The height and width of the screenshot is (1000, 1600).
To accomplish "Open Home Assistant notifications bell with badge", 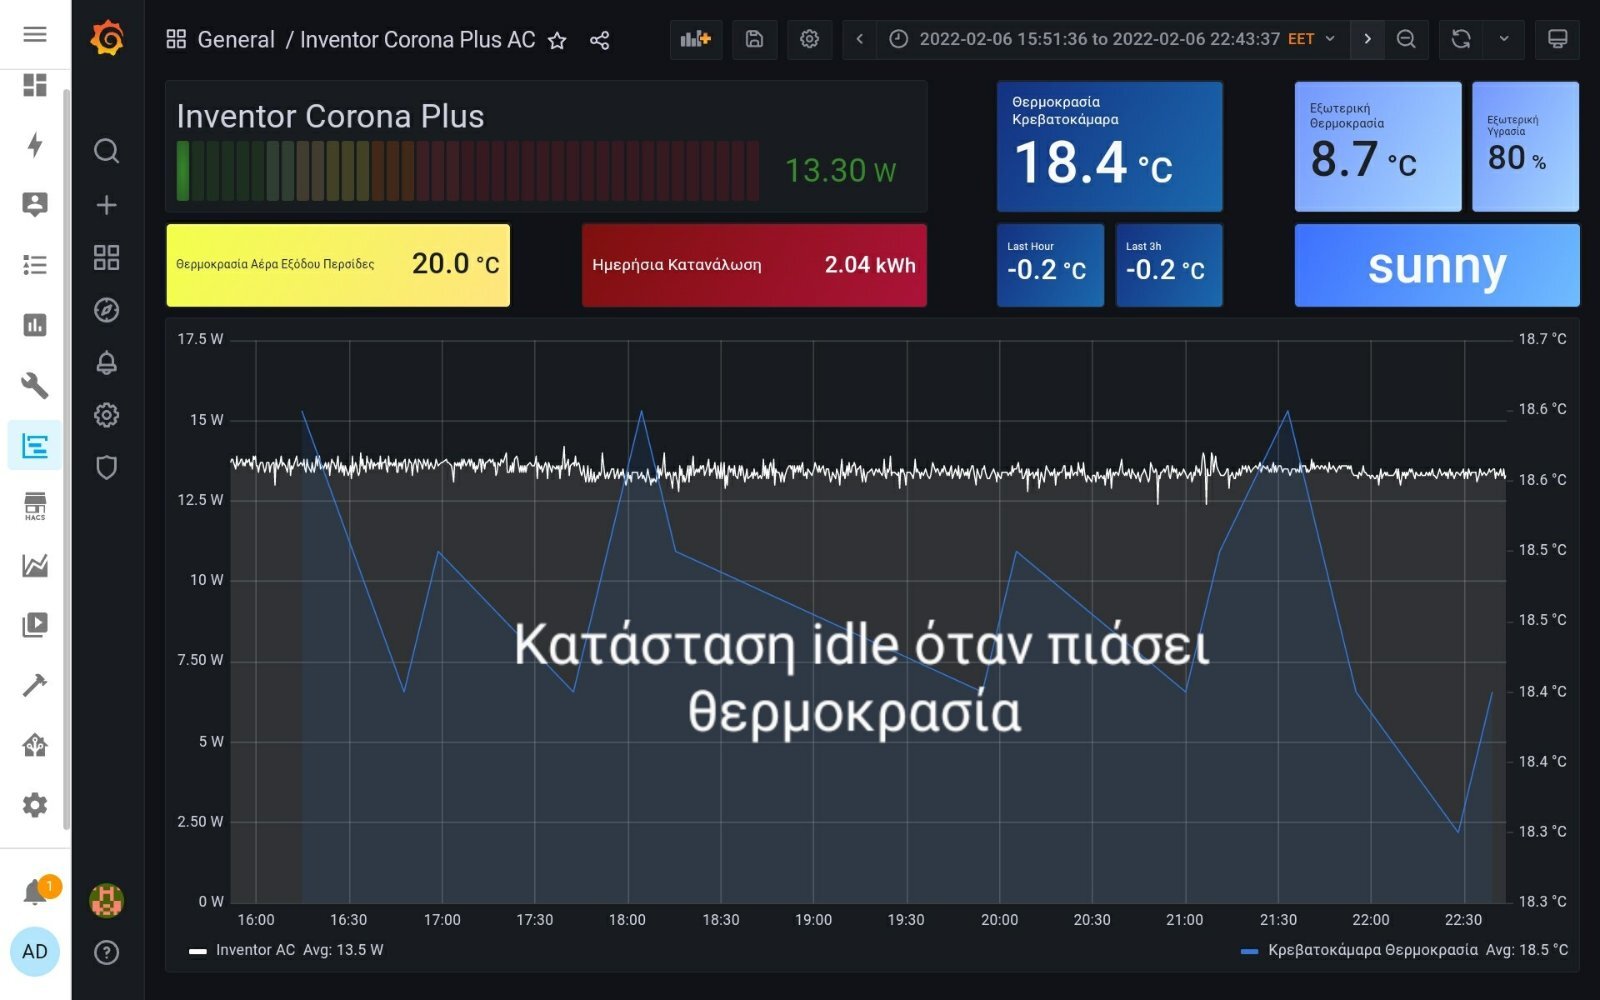I will [35, 891].
